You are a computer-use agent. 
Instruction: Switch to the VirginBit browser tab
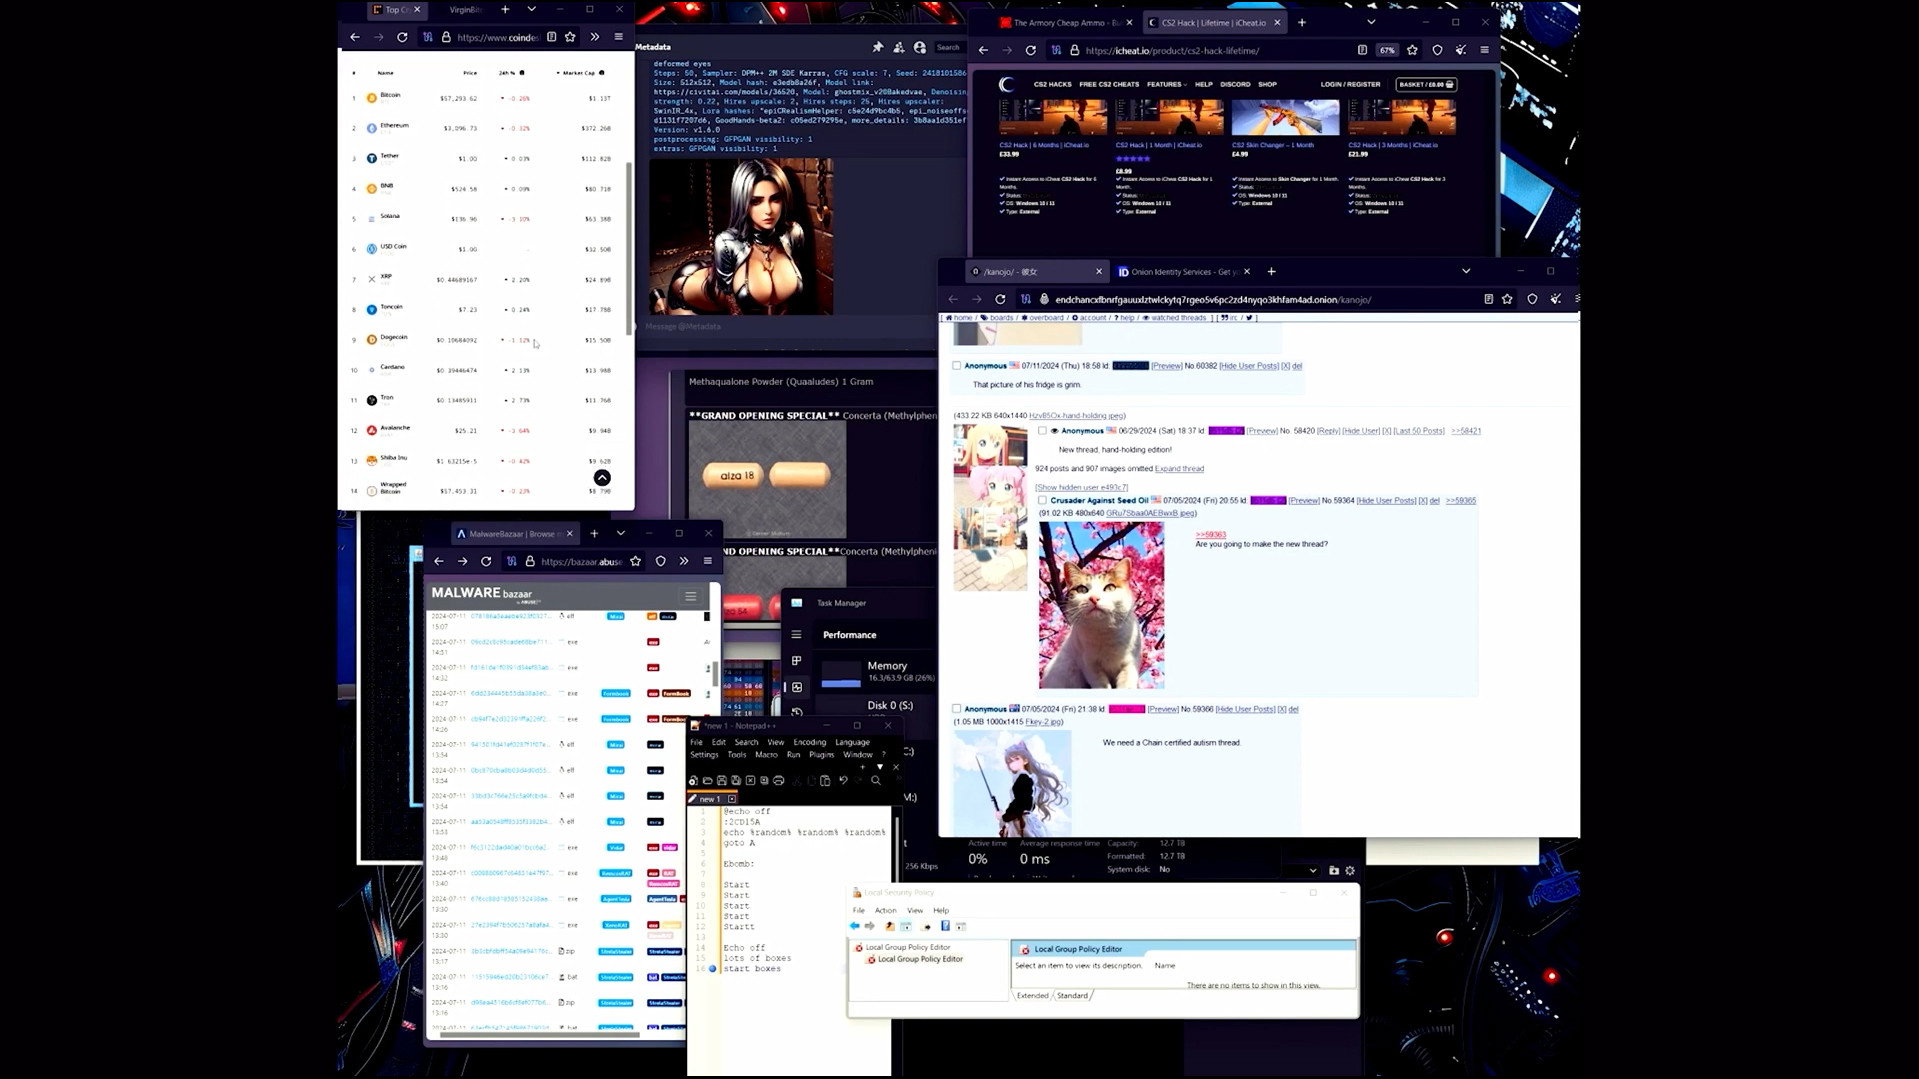point(466,9)
